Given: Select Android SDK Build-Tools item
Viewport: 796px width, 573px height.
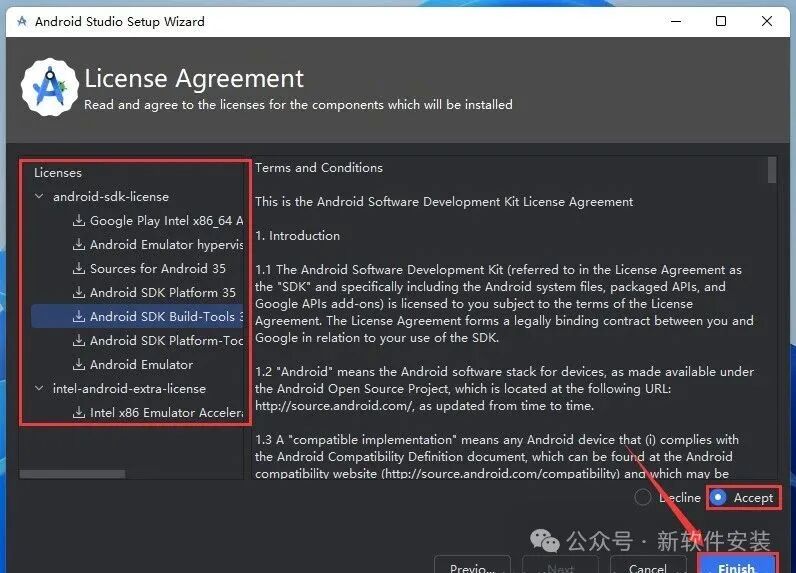Looking at the screenshot, I should [x=138, y=316].
